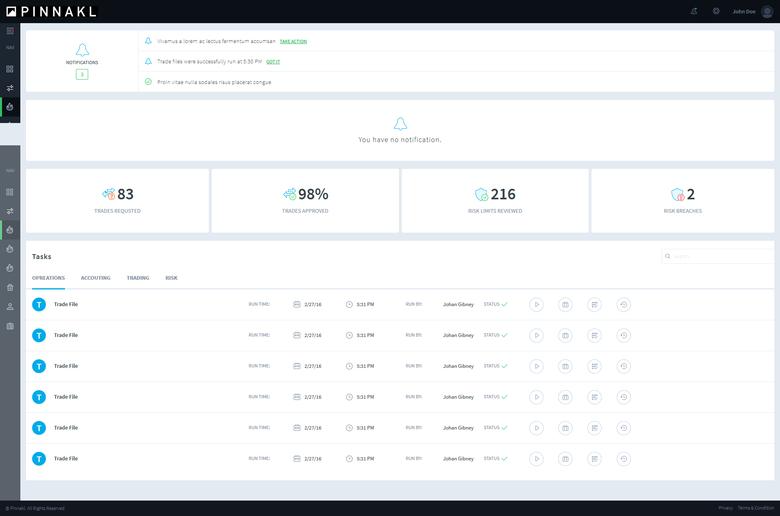Image resolution: width=780 pixels, height=516 pixels.
Task: Open the notification bell in the top bar
Action: [694, 11]
